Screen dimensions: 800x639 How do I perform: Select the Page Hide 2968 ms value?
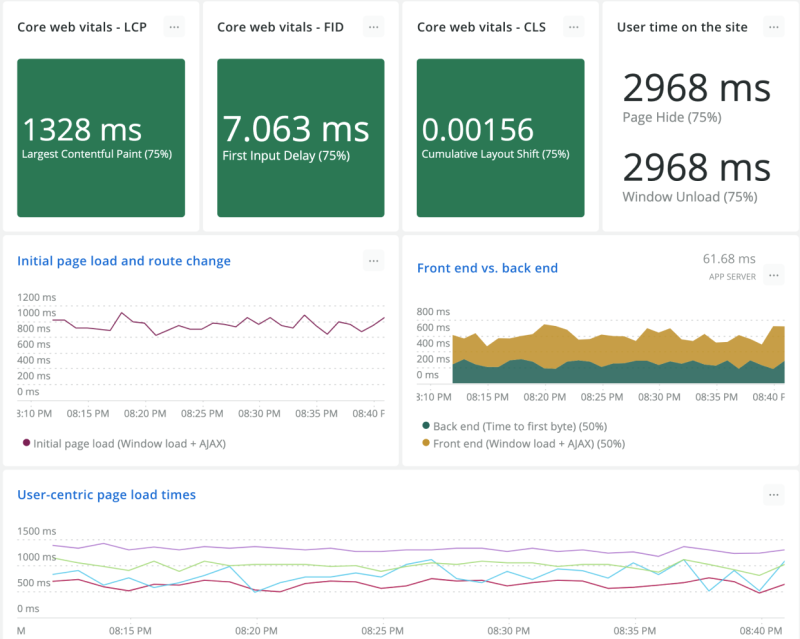click(696, 90)
